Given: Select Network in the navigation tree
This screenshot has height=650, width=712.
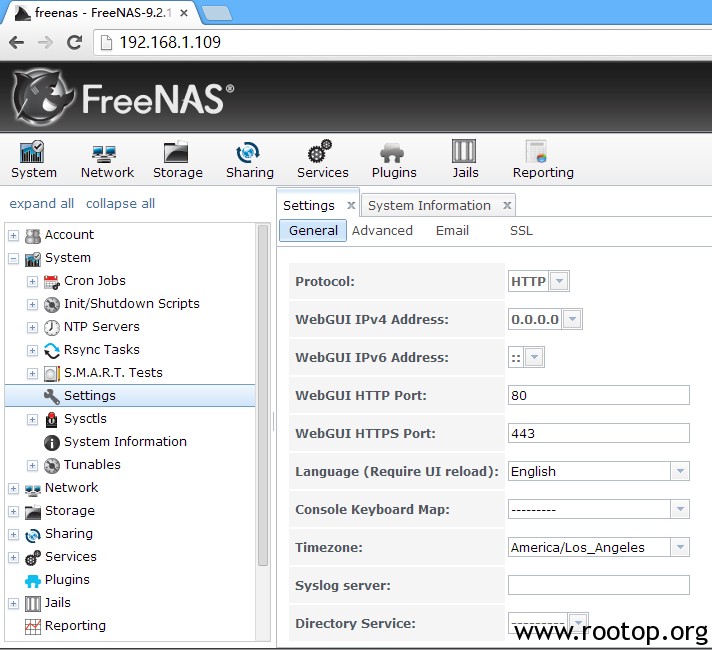Looking at the screenshot, I should tap(71, 488).
